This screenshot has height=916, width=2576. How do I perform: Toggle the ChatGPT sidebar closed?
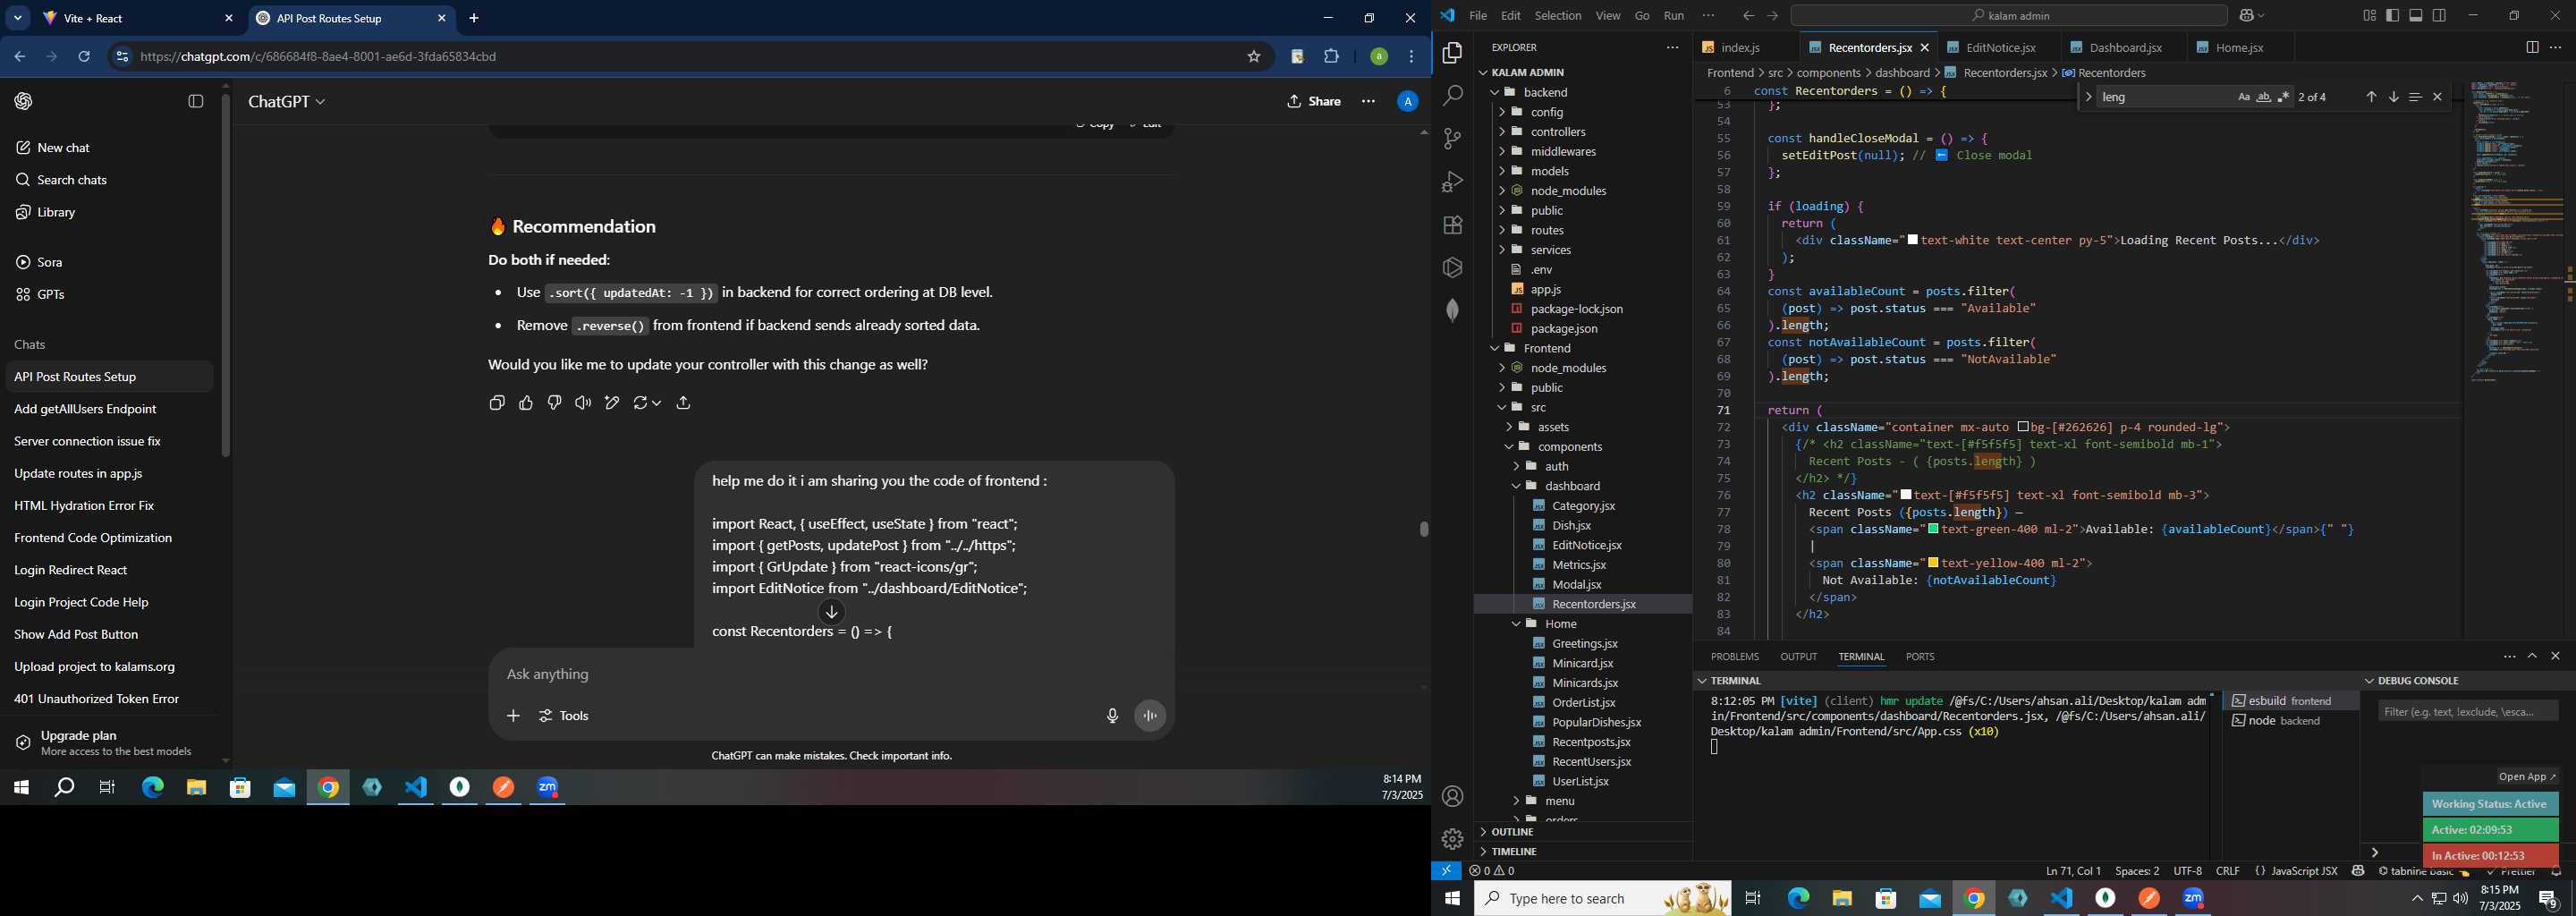tap(196, 101)
